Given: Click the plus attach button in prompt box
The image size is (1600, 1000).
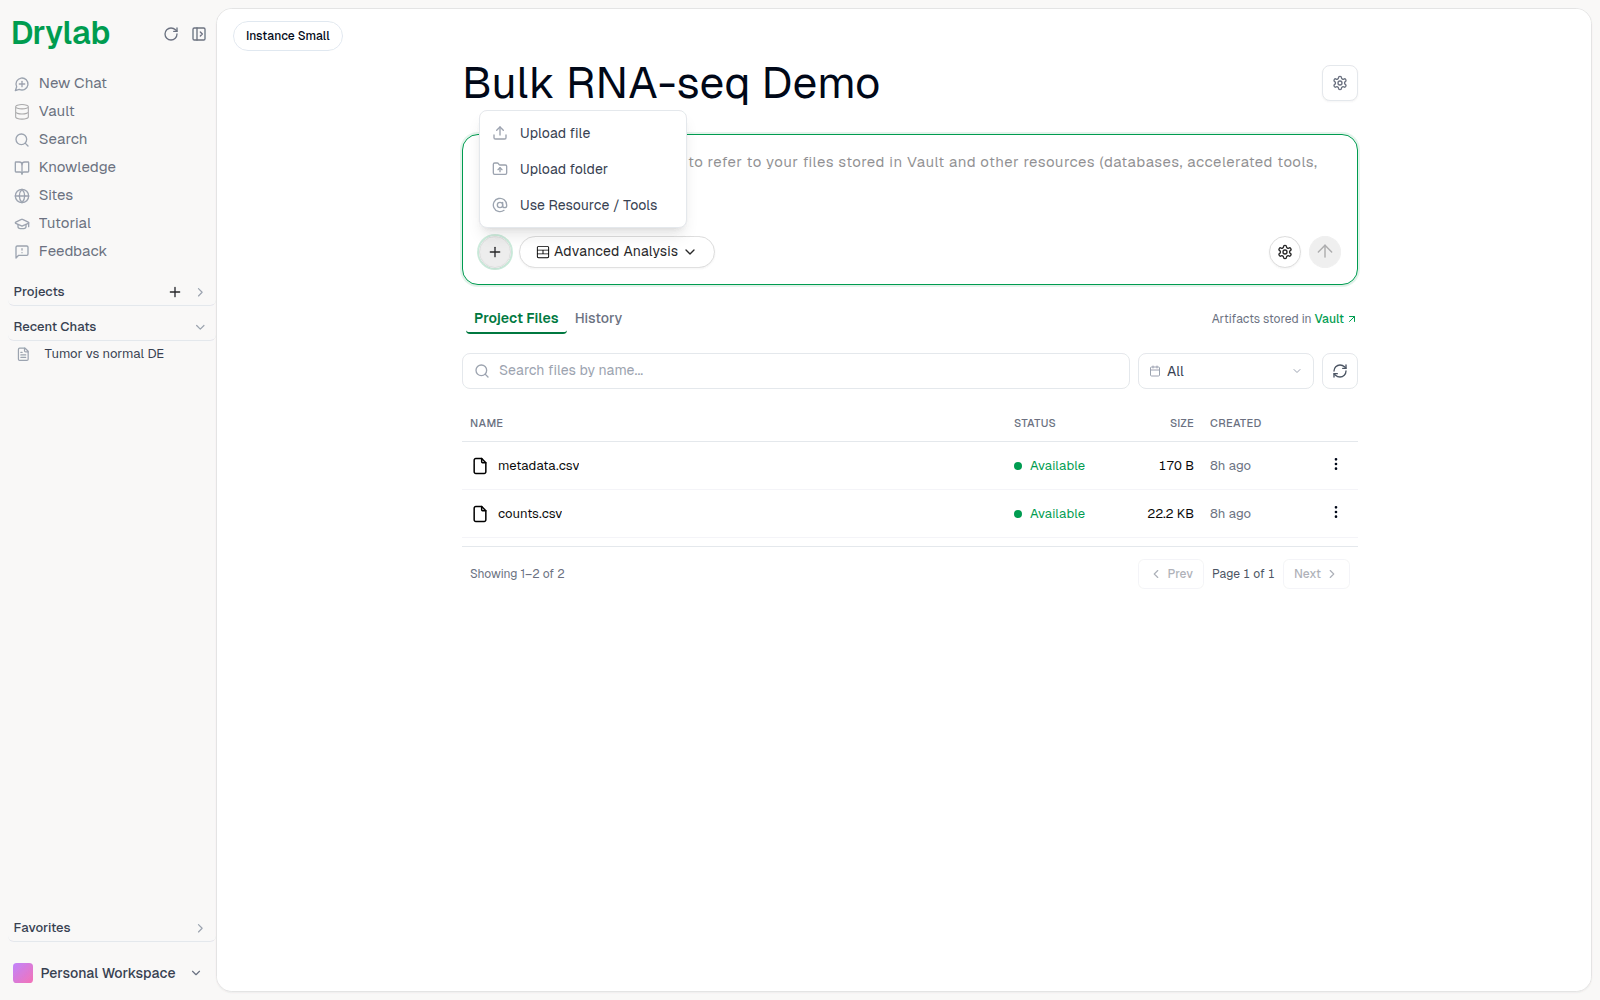Looking at the screenshot, I should [495, 252].
